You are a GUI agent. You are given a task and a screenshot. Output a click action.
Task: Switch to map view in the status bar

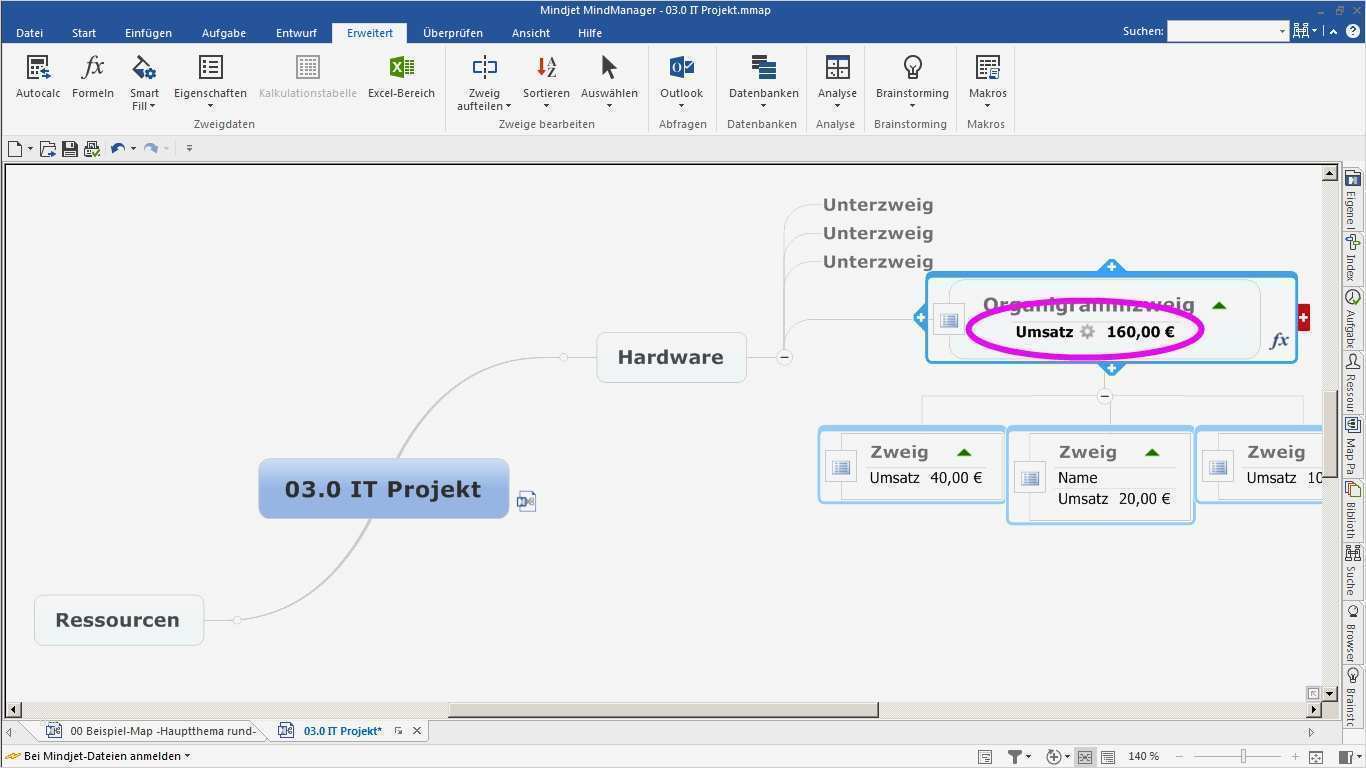1085,757
